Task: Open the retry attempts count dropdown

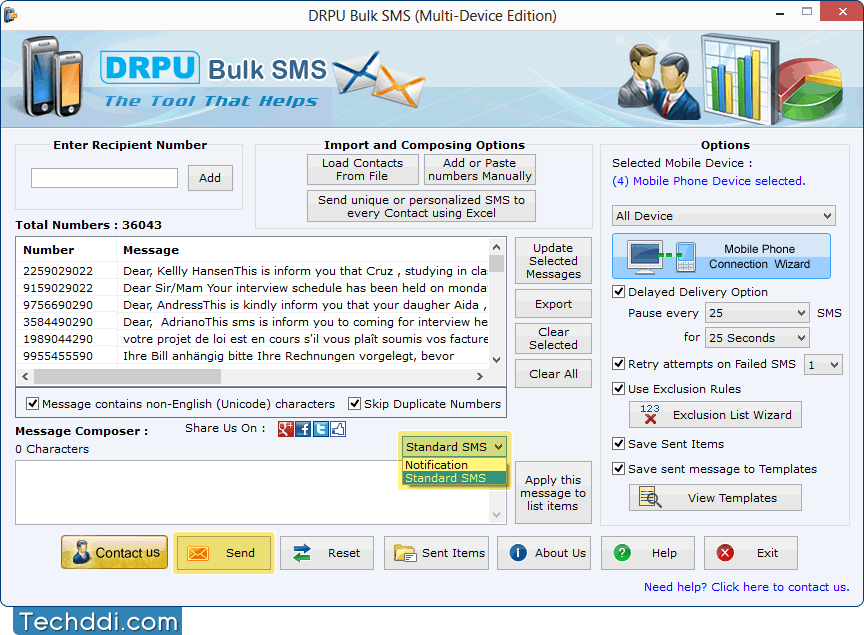Action: [823, 364]
